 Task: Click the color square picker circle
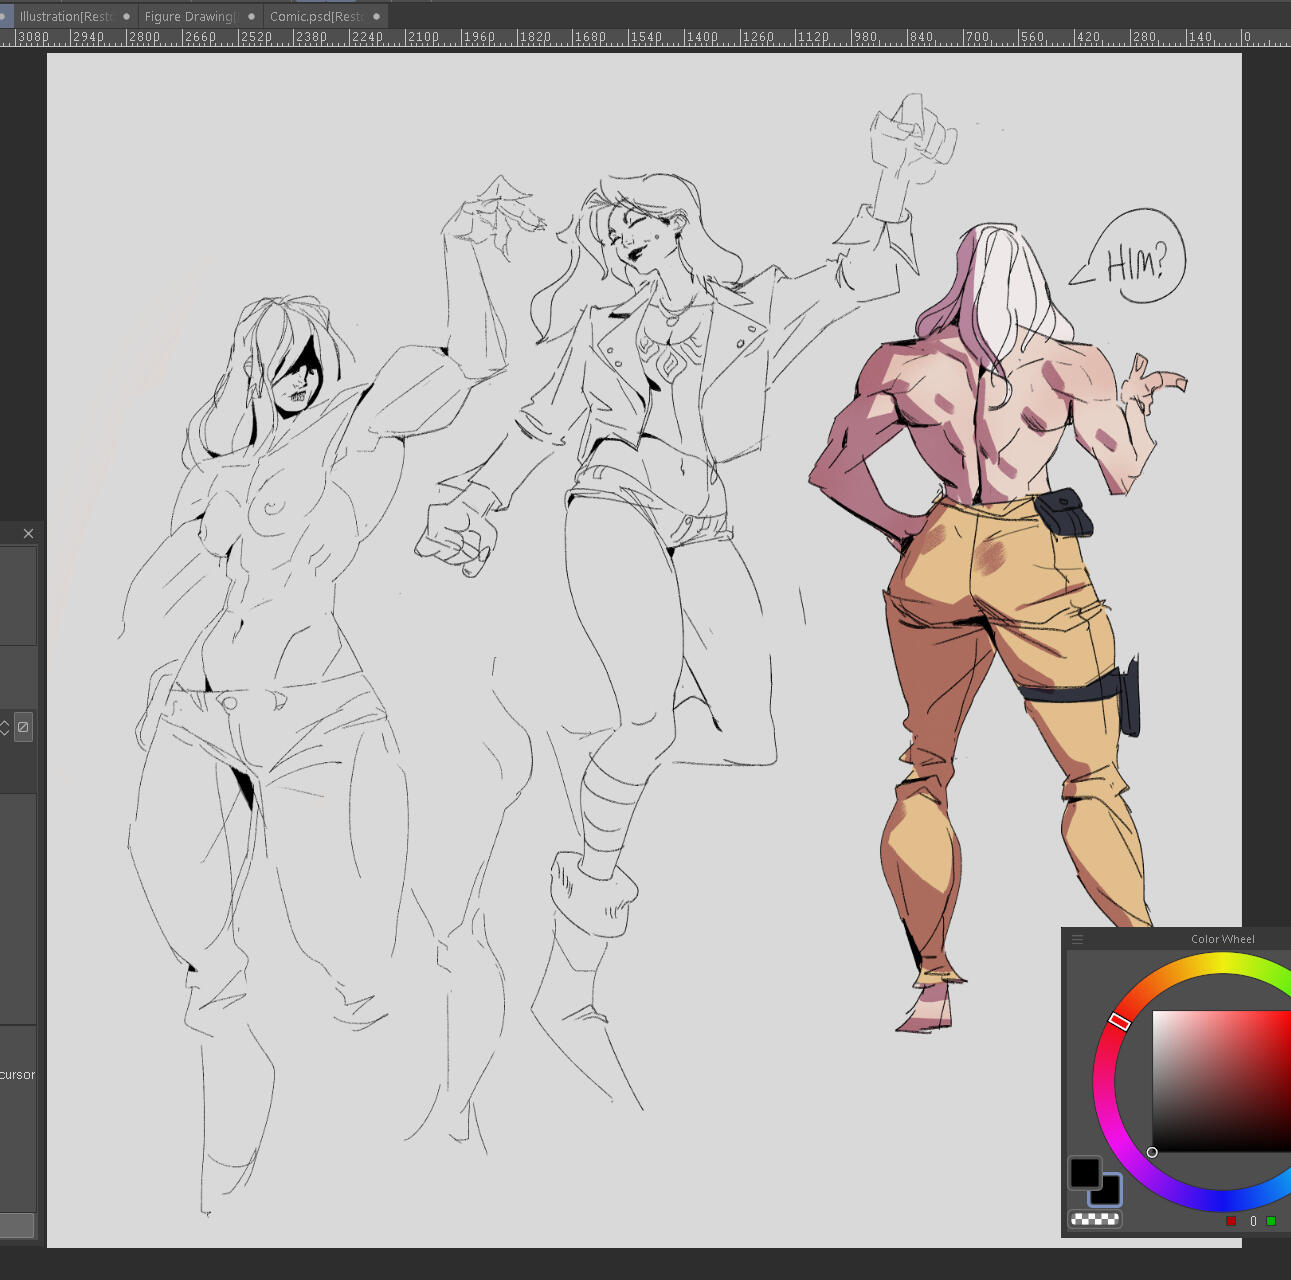point(1152,1152)
